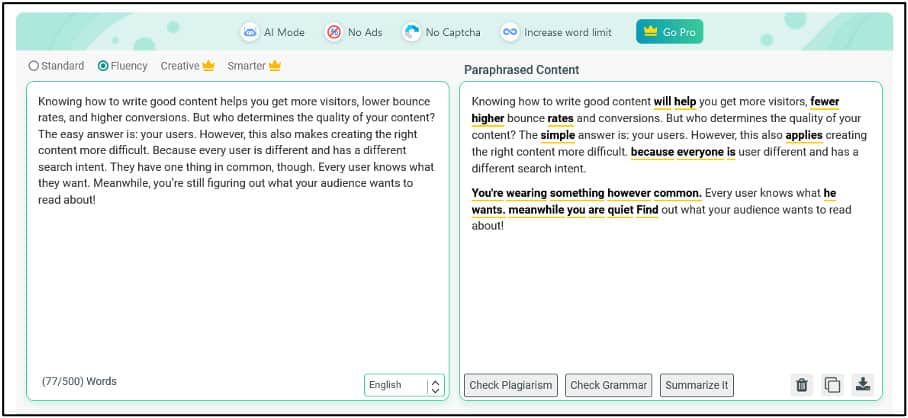This screenshot has height=418, width=908.
Task: Select the Standard mode radio button
Action: pyautogui.click(x=34, y=66)
